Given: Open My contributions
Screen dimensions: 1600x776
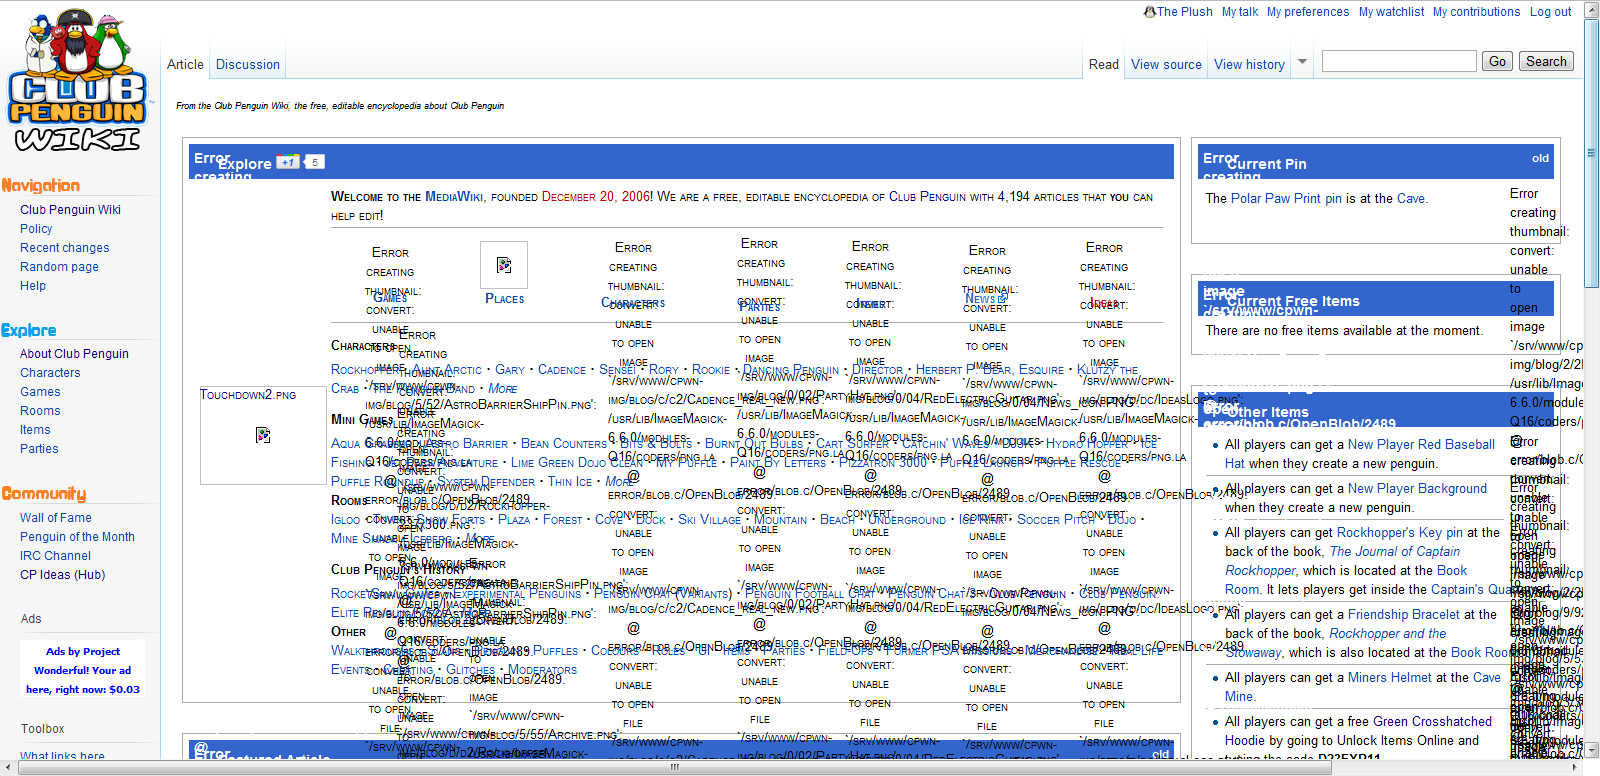Looking at the screenshot, I should point(1476,12).
